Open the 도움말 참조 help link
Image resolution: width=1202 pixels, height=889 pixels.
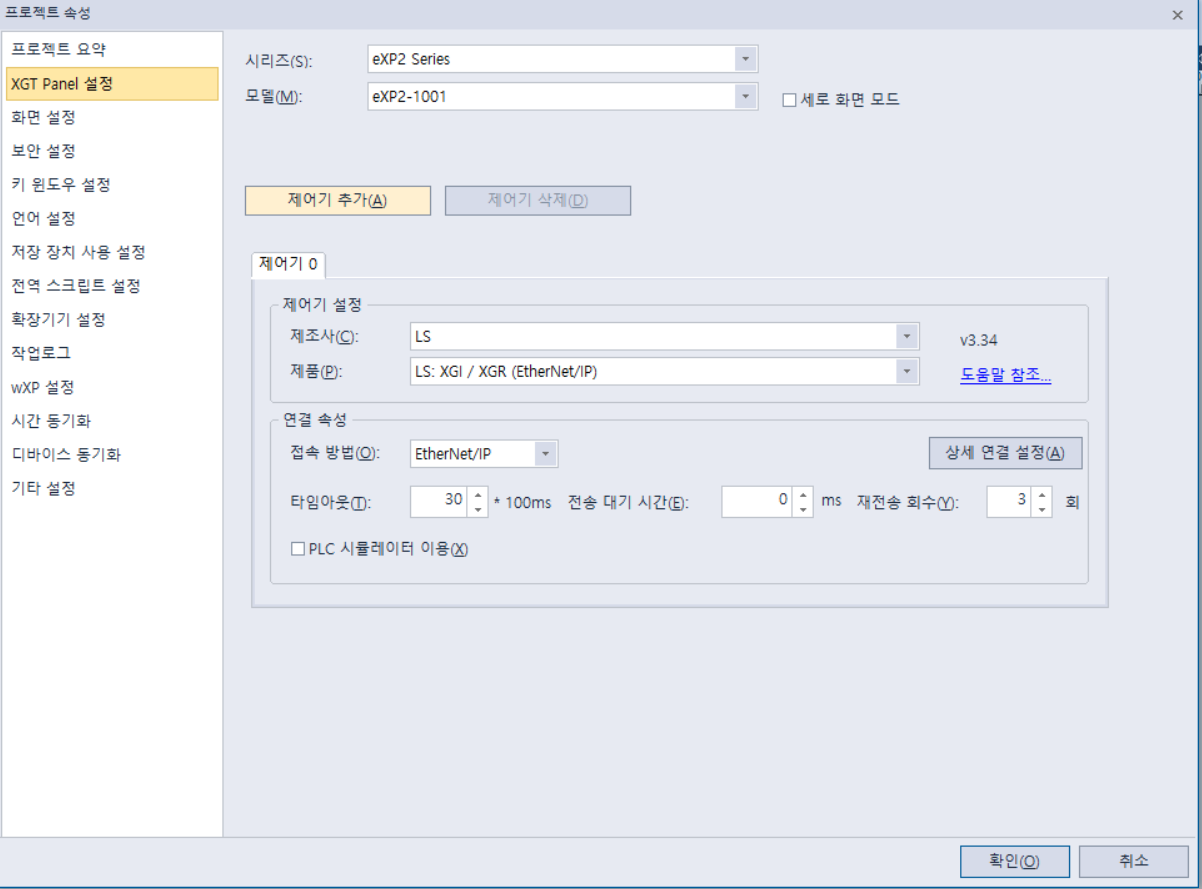1005,372
